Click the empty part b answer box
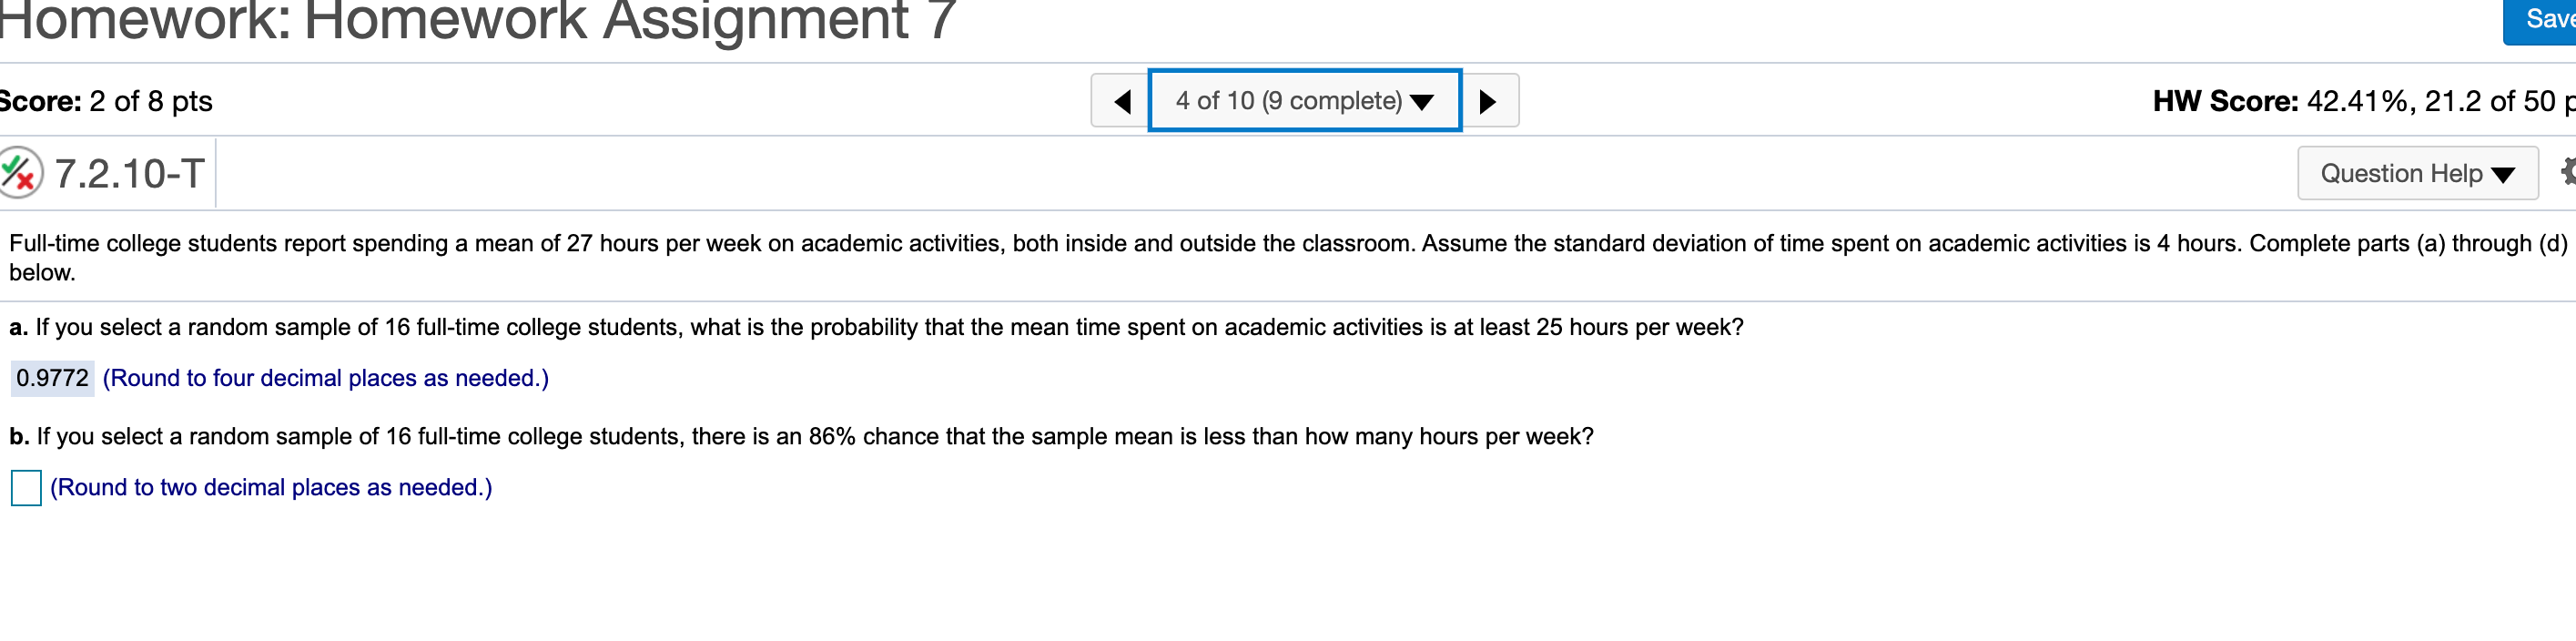Viewport: 2576px width, 641px height. click(26, 487)
